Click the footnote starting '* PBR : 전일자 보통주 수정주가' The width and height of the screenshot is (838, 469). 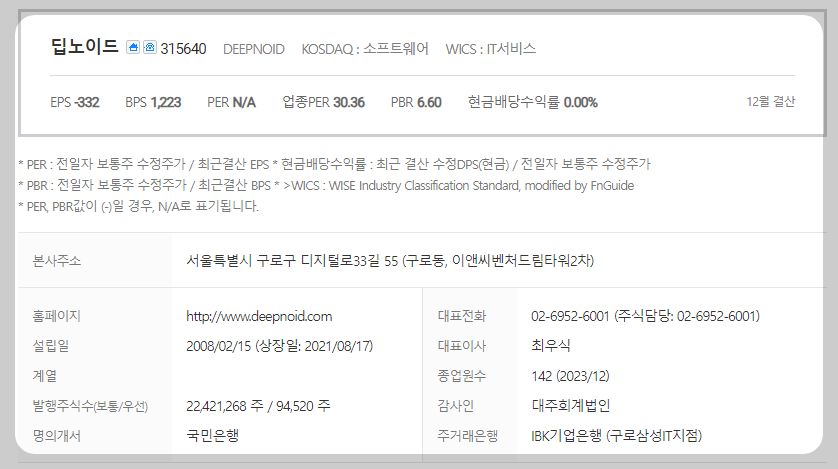(326, 185)
